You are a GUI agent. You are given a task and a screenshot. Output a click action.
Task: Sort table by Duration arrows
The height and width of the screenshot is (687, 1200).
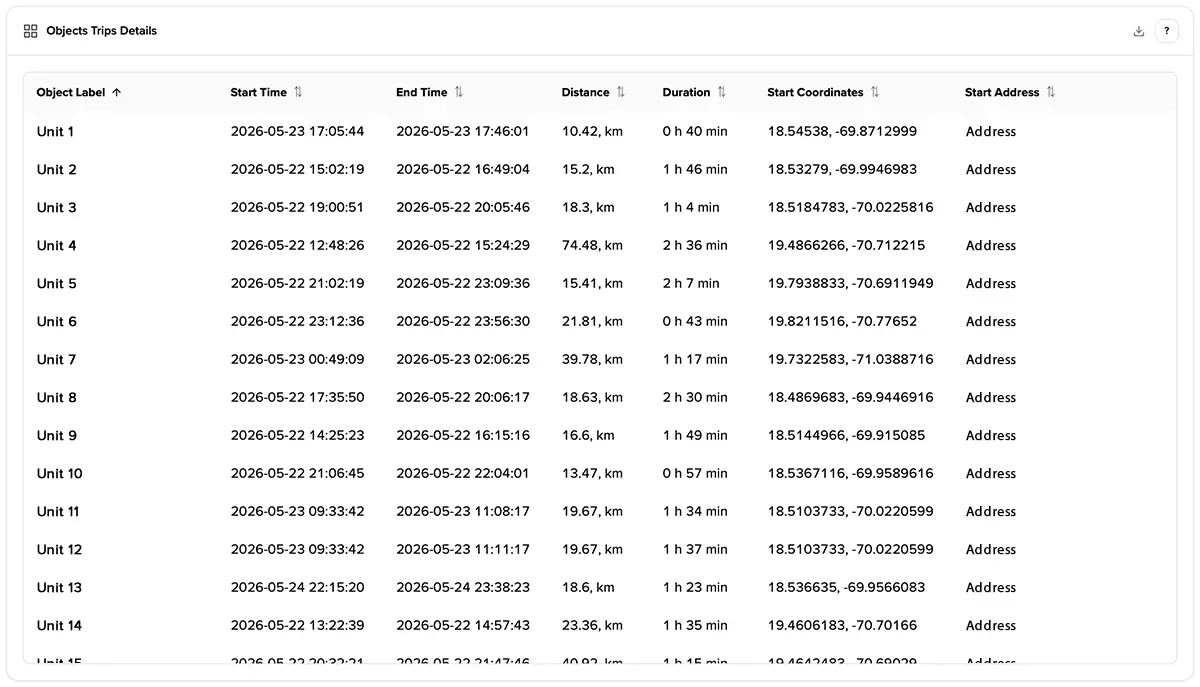[x=722, y=92]
